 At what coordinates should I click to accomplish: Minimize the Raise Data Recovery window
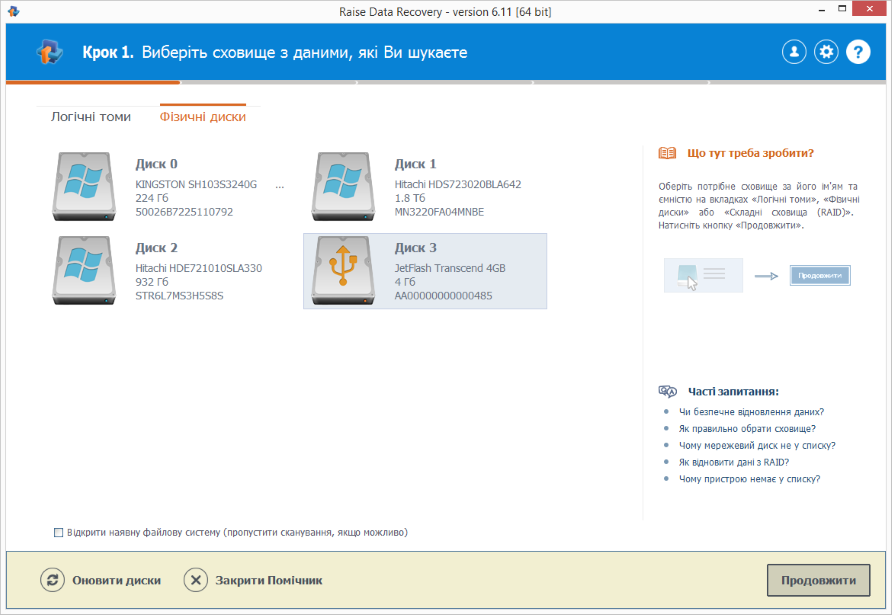[x=821, y=10]
